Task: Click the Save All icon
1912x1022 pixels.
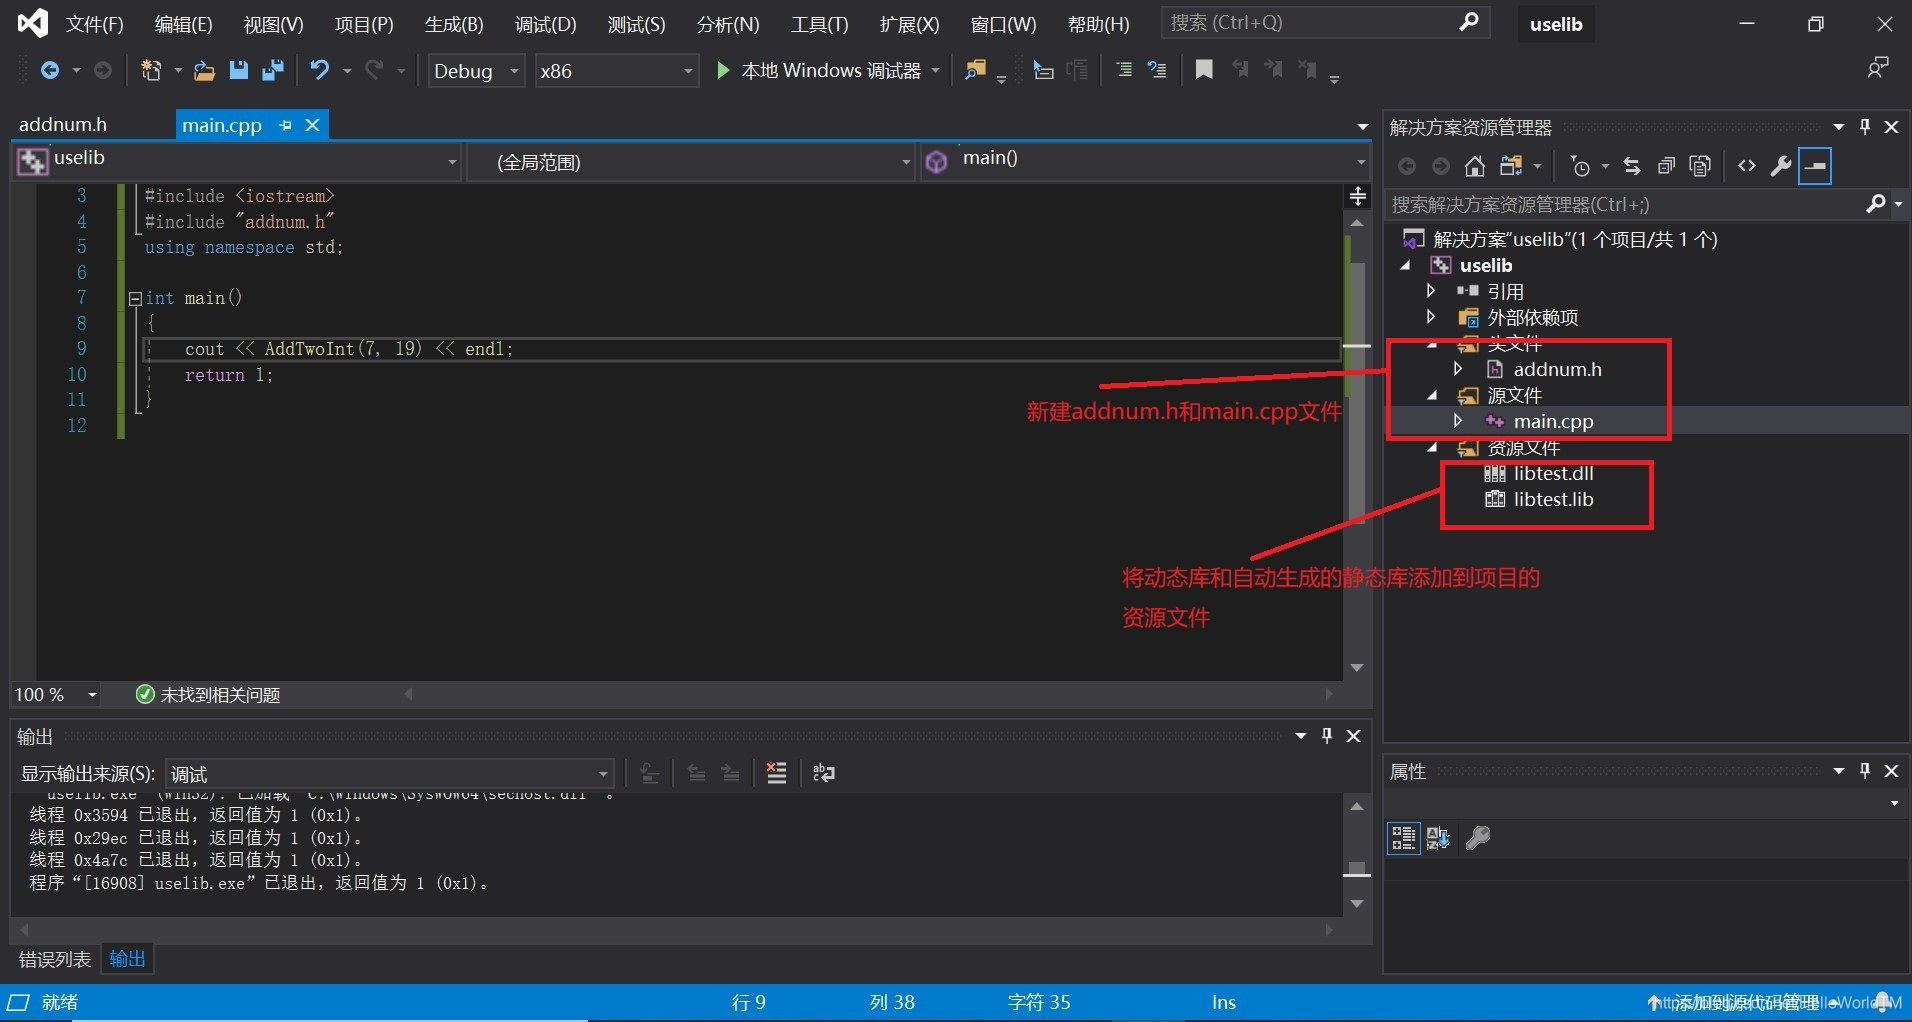Action: 272,70
